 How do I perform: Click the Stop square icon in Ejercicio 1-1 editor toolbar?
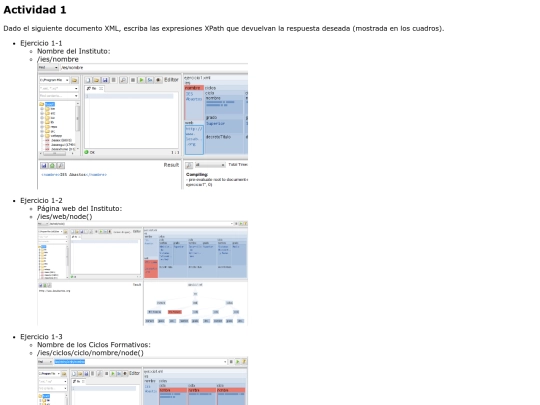tap(133, 80)
